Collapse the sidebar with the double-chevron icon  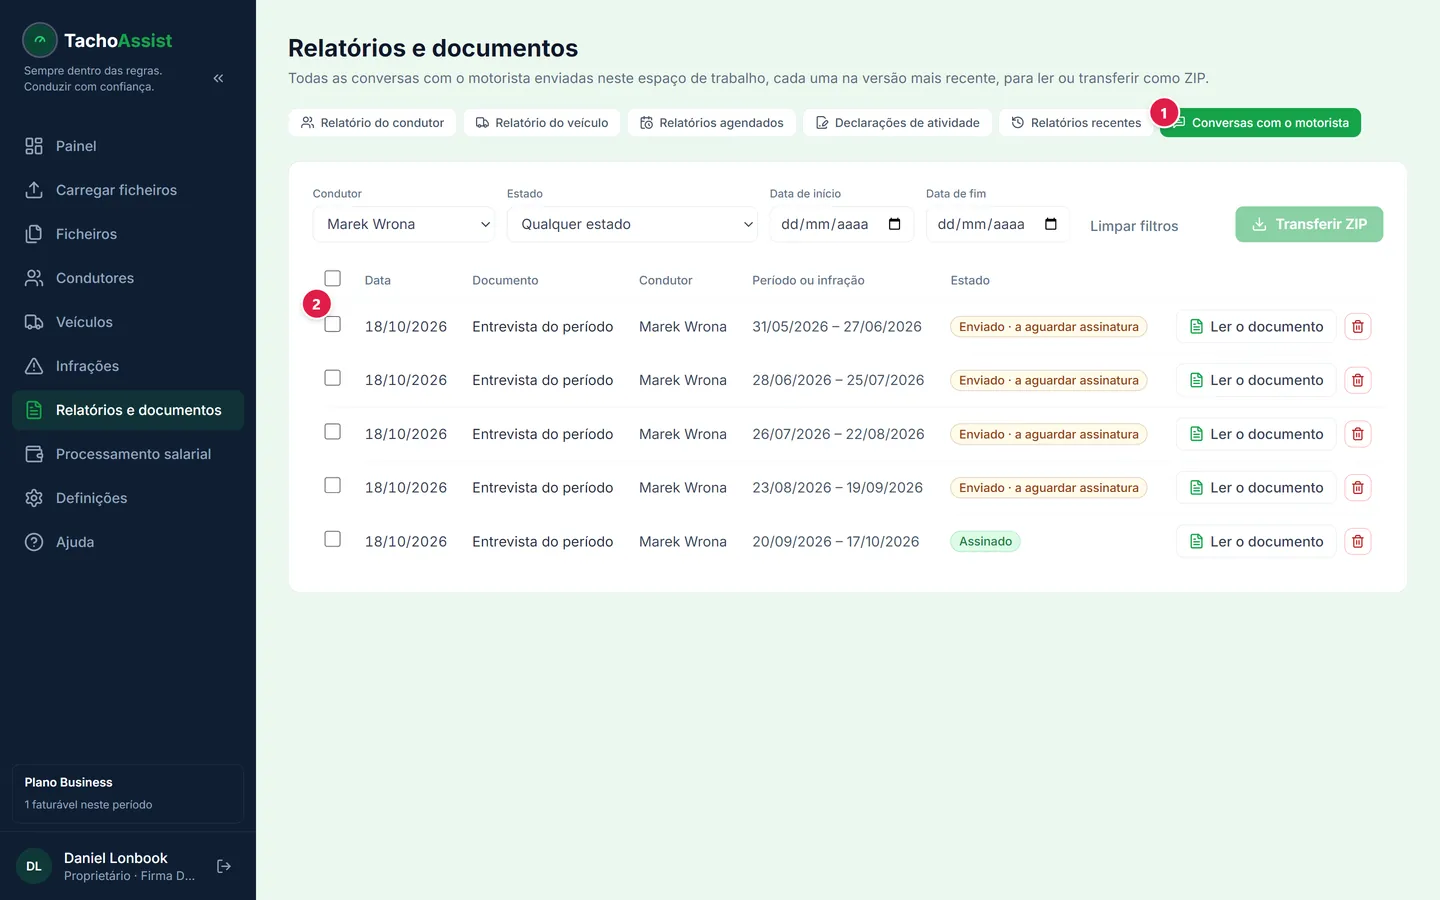[x=218, y=78]
